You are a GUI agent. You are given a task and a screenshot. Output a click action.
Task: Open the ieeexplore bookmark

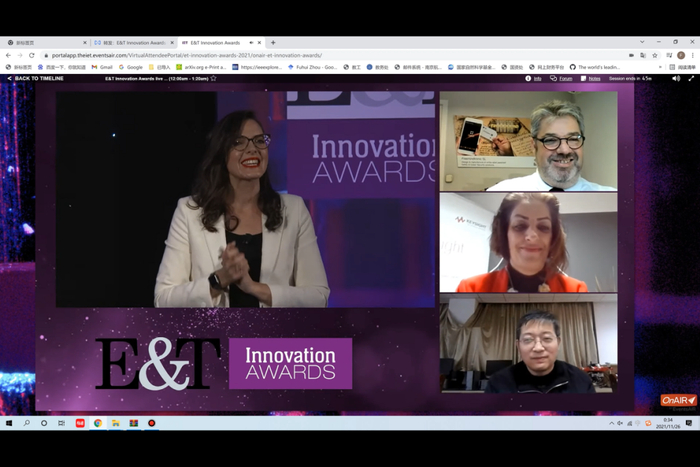[x=257, y=67]
